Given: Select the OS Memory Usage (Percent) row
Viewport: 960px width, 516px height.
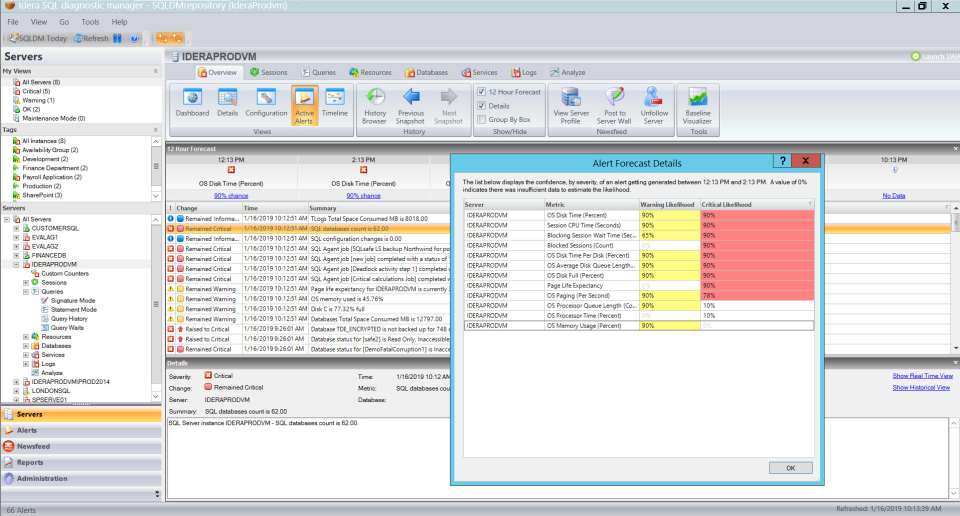Looking at the screenshot, I should tap(639, 326).
